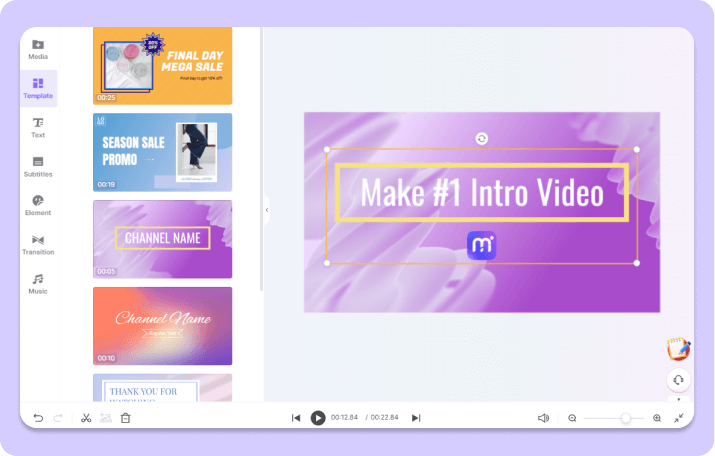Skip to the previous clip
Viewport: 715px width, 456px height.
[x=296, y=418]
